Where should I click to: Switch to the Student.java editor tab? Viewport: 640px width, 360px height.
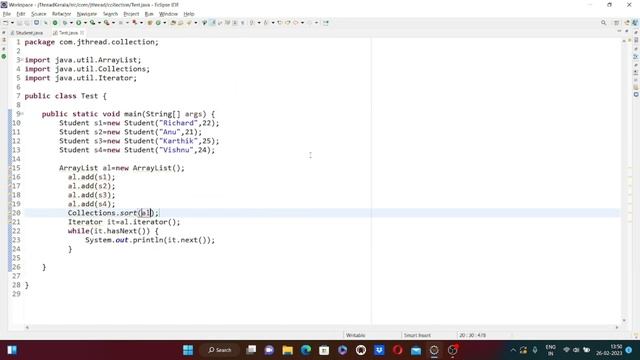[27, 33]
